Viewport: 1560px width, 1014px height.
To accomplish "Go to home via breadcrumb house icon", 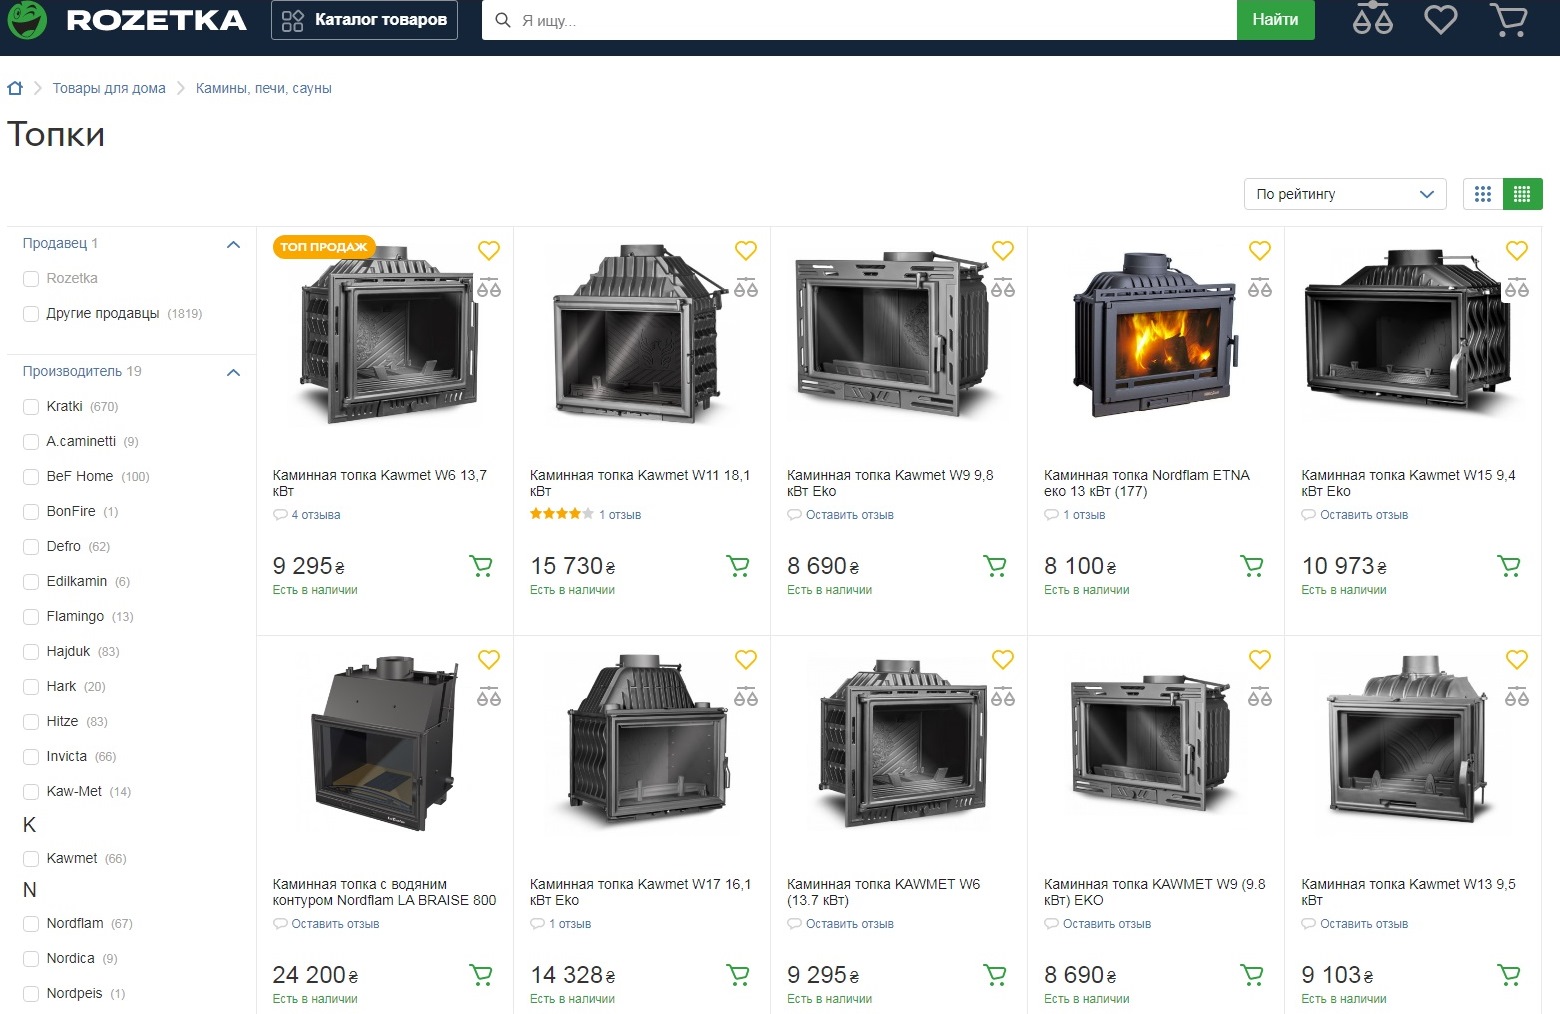I will pos(15,88).
